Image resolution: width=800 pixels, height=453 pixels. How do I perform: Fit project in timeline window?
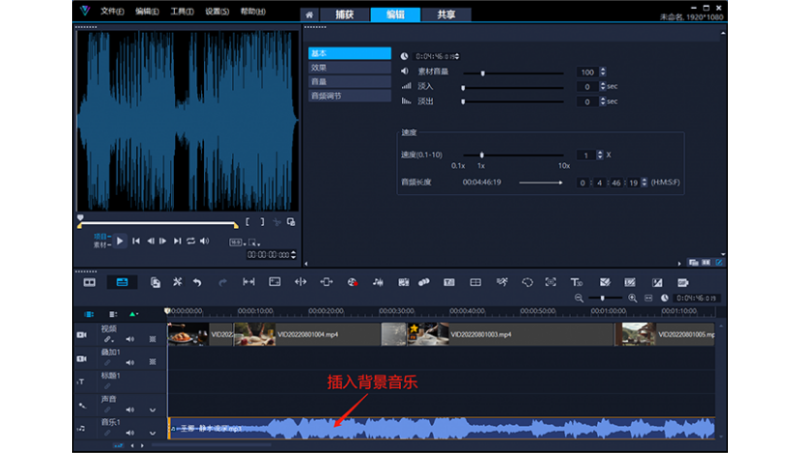648,298
